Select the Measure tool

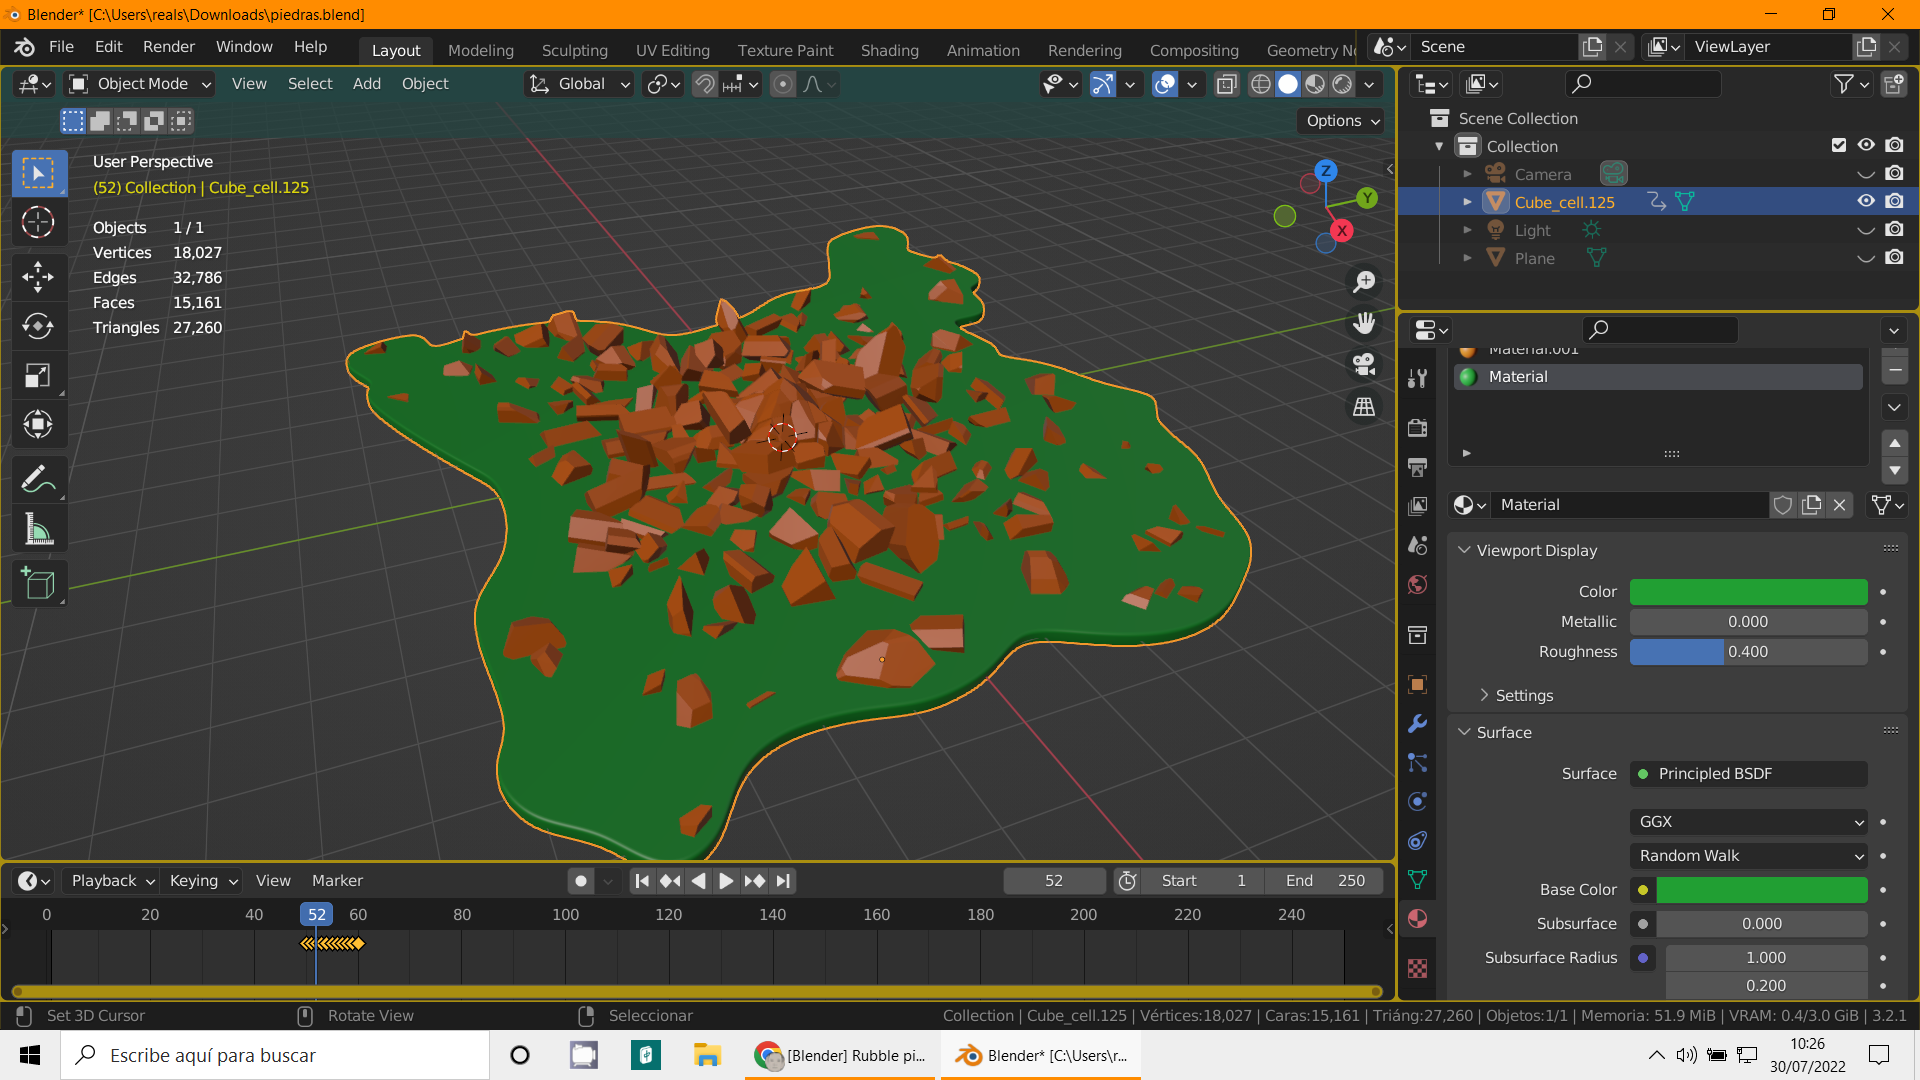38,530
